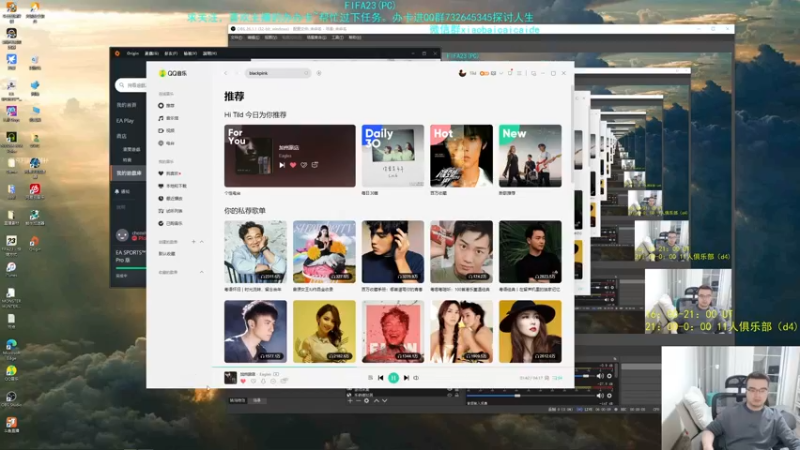Focus the search field containing blackpink

click(278, 73)
